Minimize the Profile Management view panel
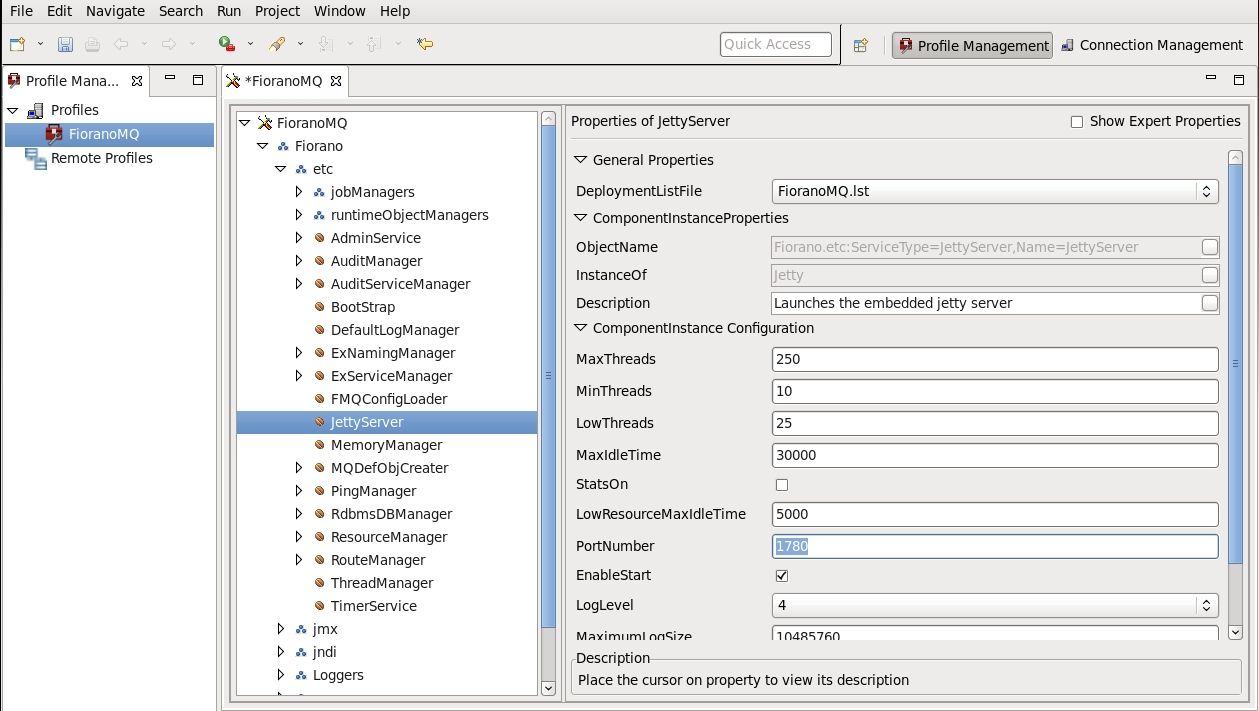This screenshot has width=1259, height=711. 171,79
